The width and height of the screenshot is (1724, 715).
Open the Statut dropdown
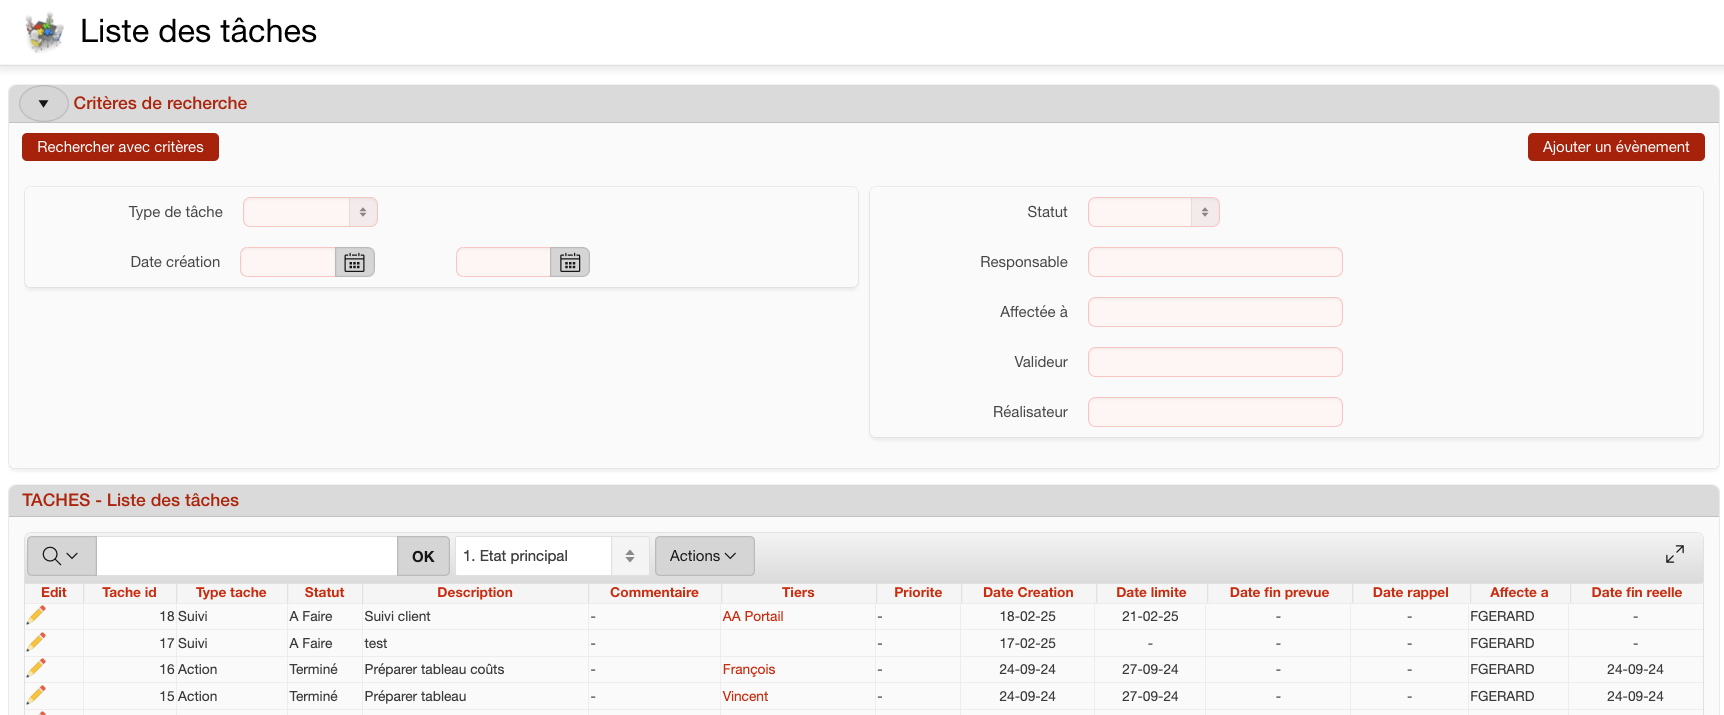1153,212
